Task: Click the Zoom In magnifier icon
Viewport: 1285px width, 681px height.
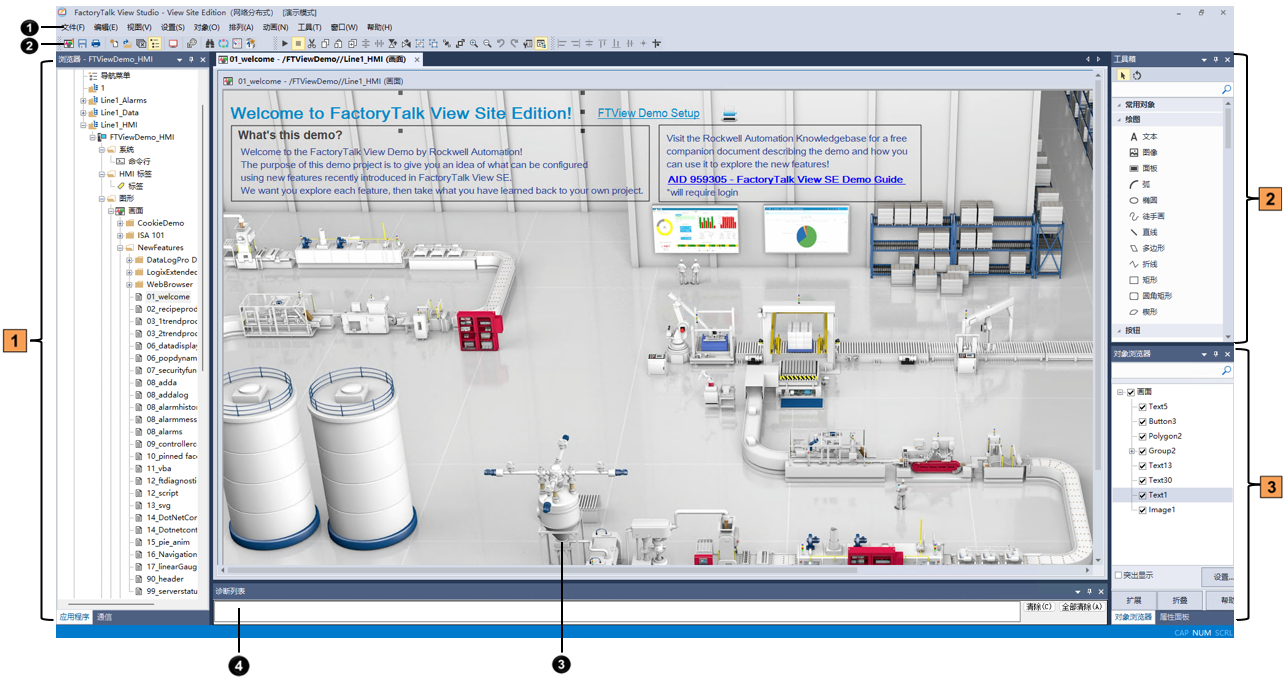Action: click(x=474, y=44)
